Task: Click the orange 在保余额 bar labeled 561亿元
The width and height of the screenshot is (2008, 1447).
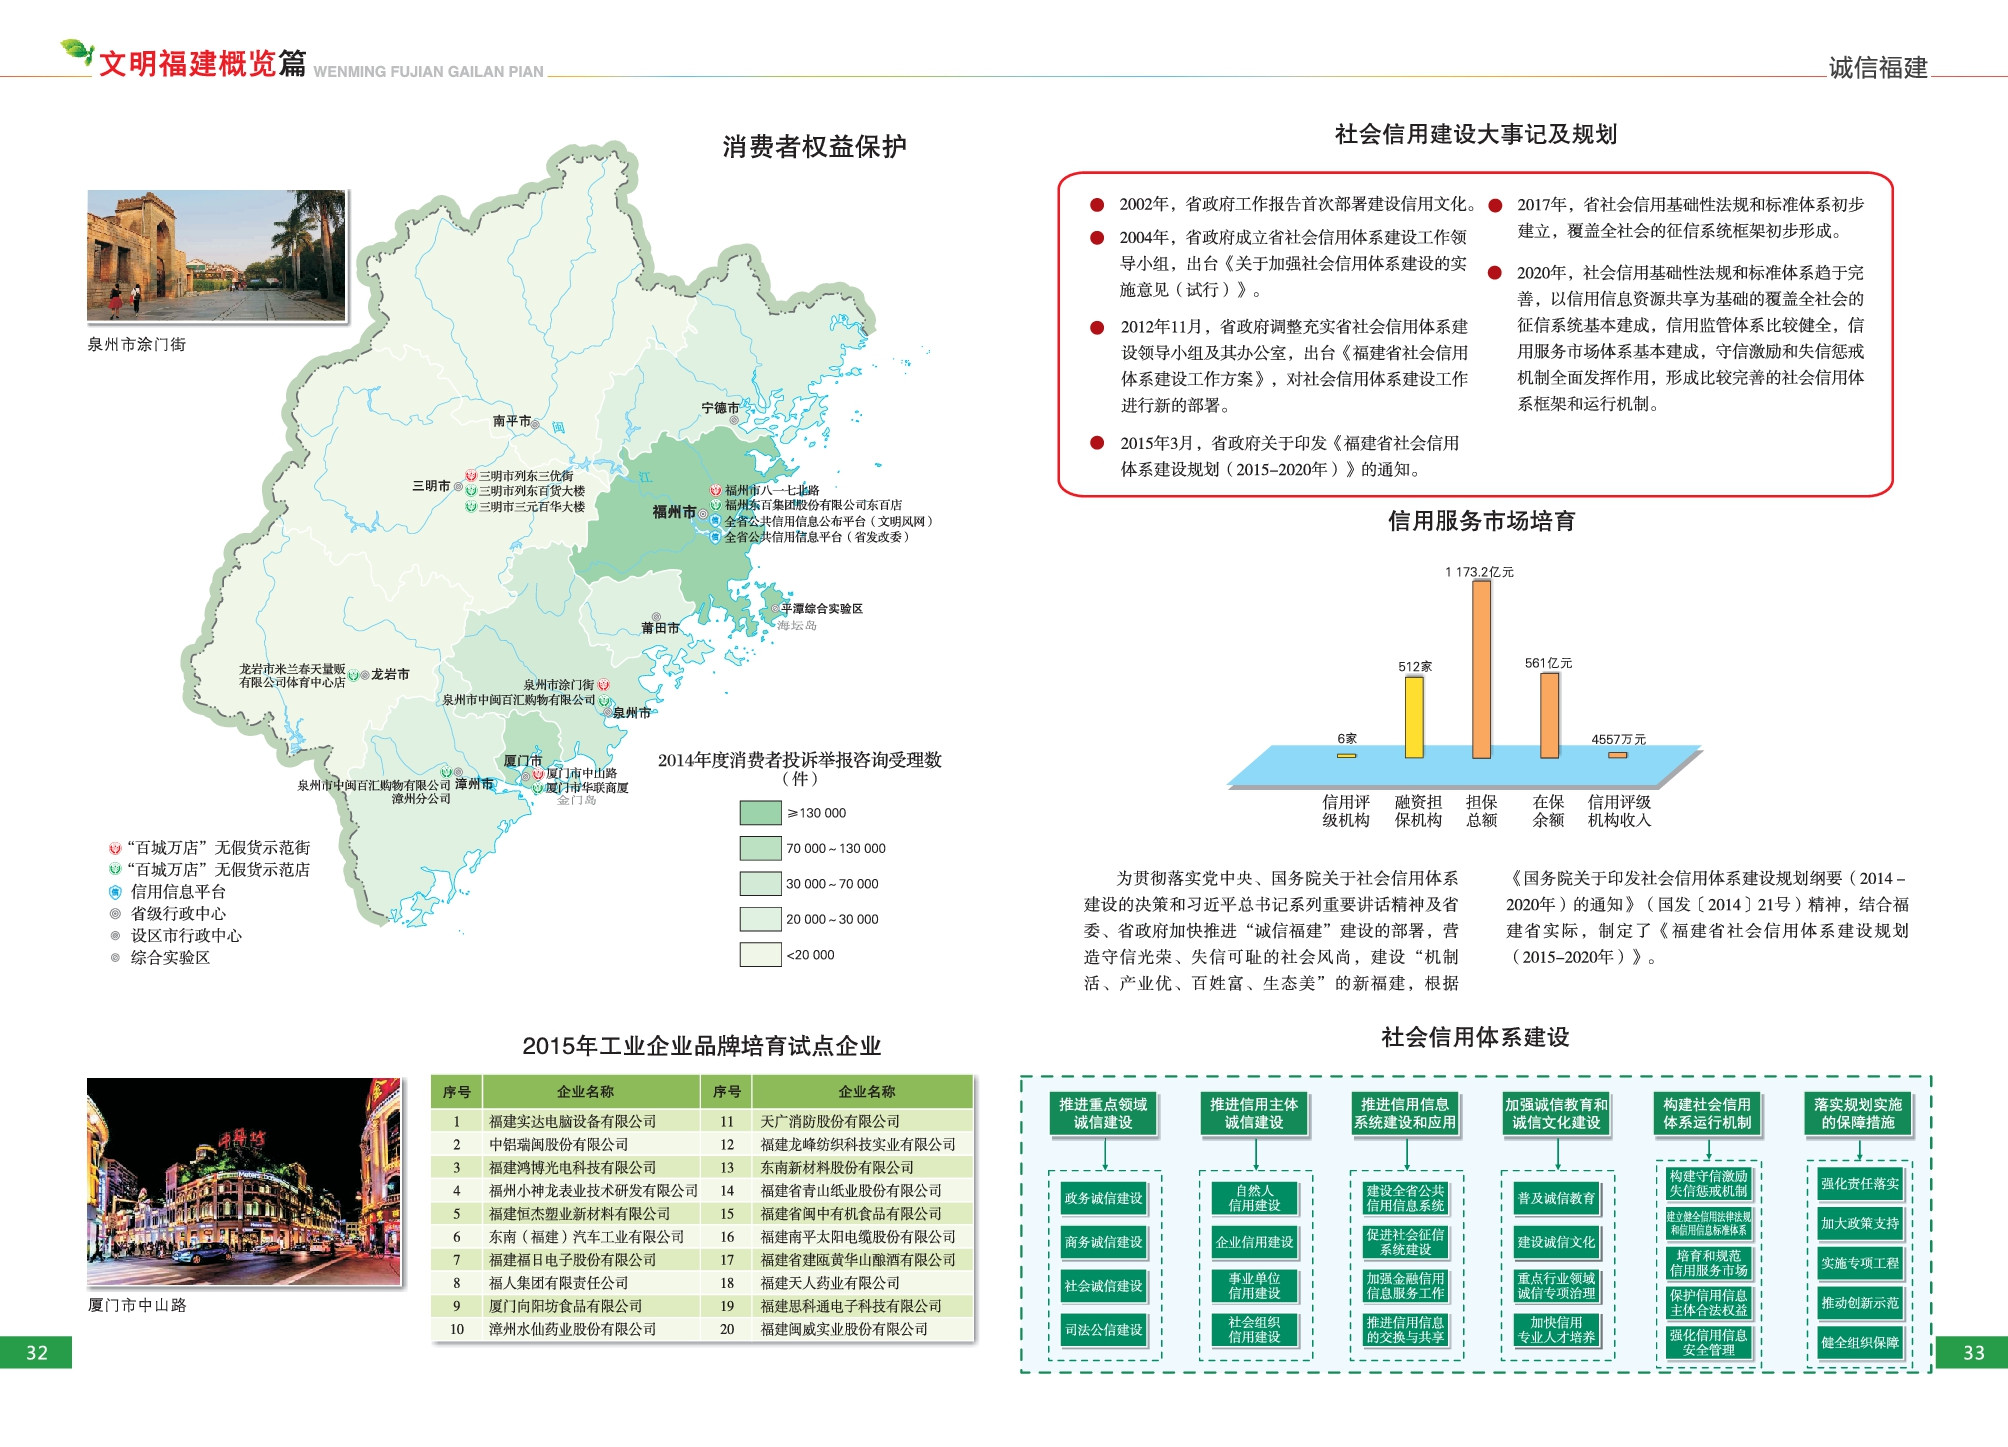Action: pyautogui.click(x=1549, y=715)
